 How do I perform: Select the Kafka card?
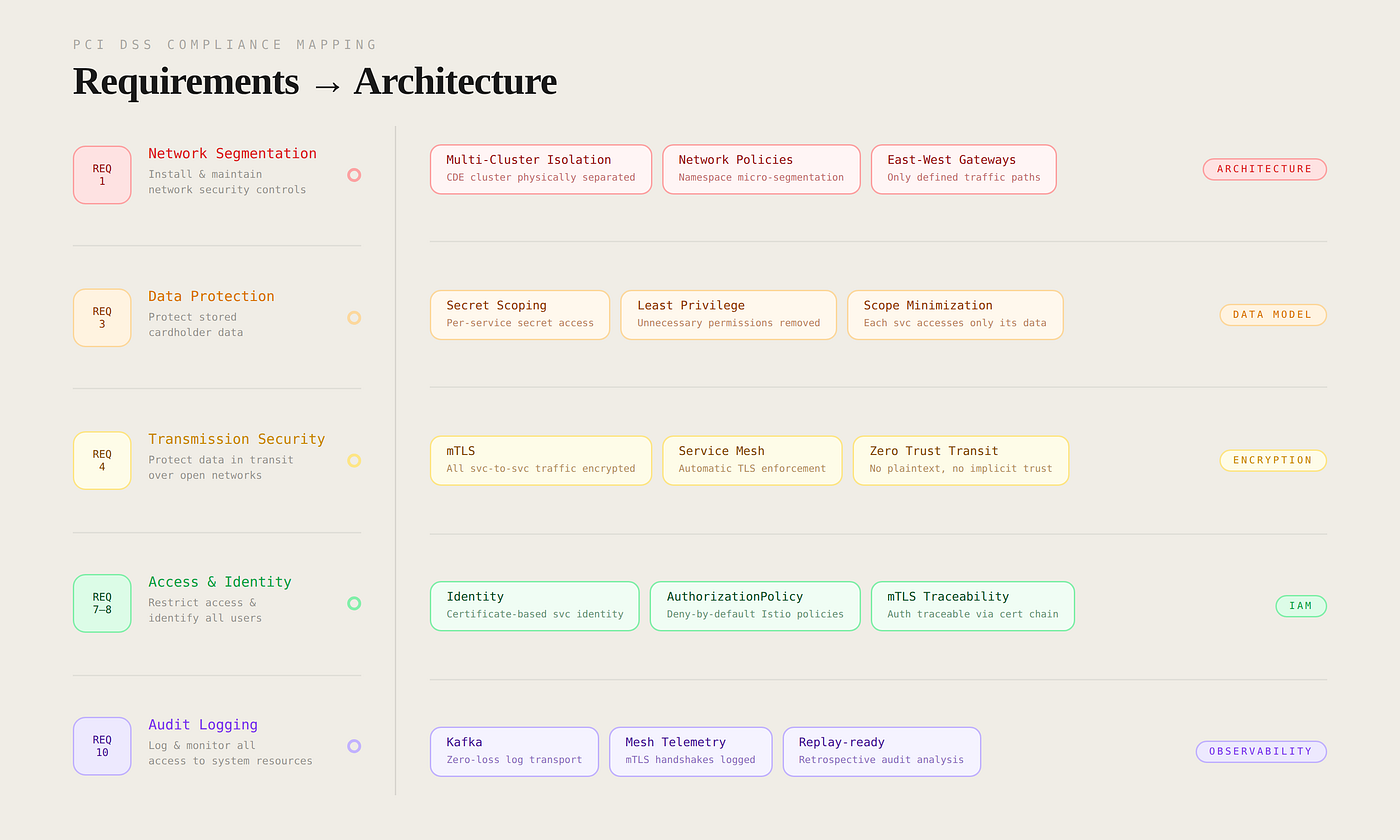click(x=514, y=752)
